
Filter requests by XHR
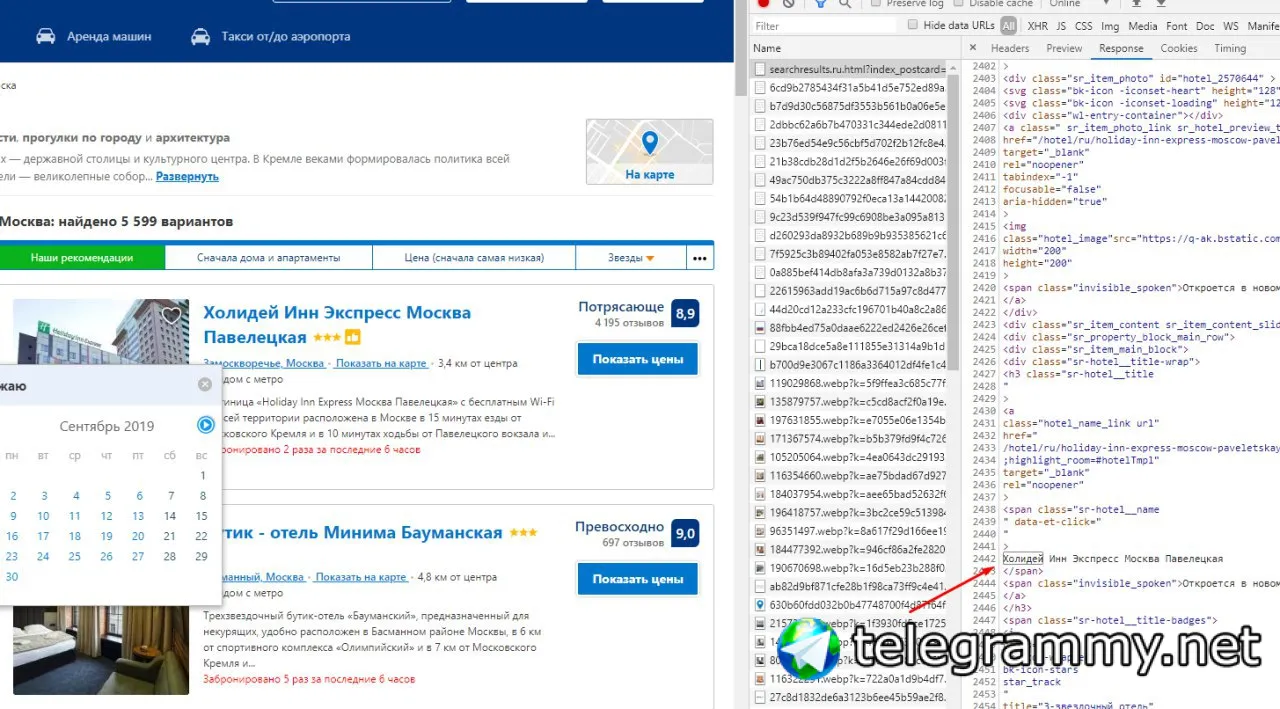point(1038,26)
